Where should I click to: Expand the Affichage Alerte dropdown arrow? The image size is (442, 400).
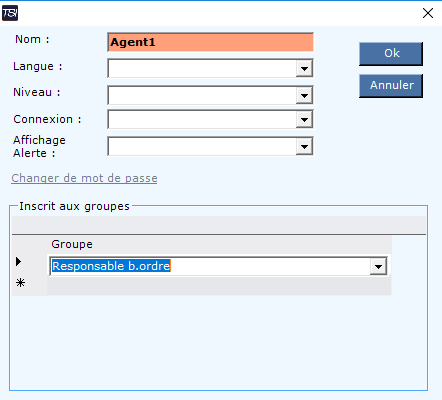(x=304, y=147)
